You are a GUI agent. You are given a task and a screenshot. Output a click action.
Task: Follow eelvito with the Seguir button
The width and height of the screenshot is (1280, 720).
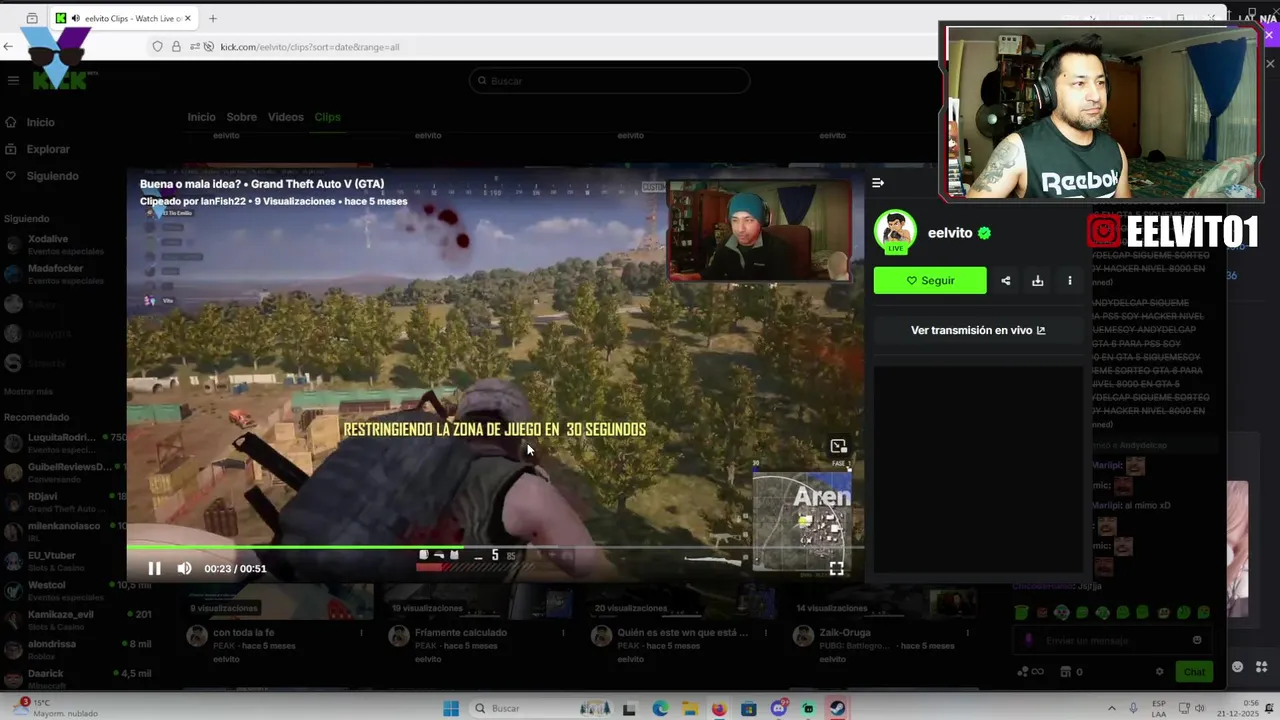(930, 281)
